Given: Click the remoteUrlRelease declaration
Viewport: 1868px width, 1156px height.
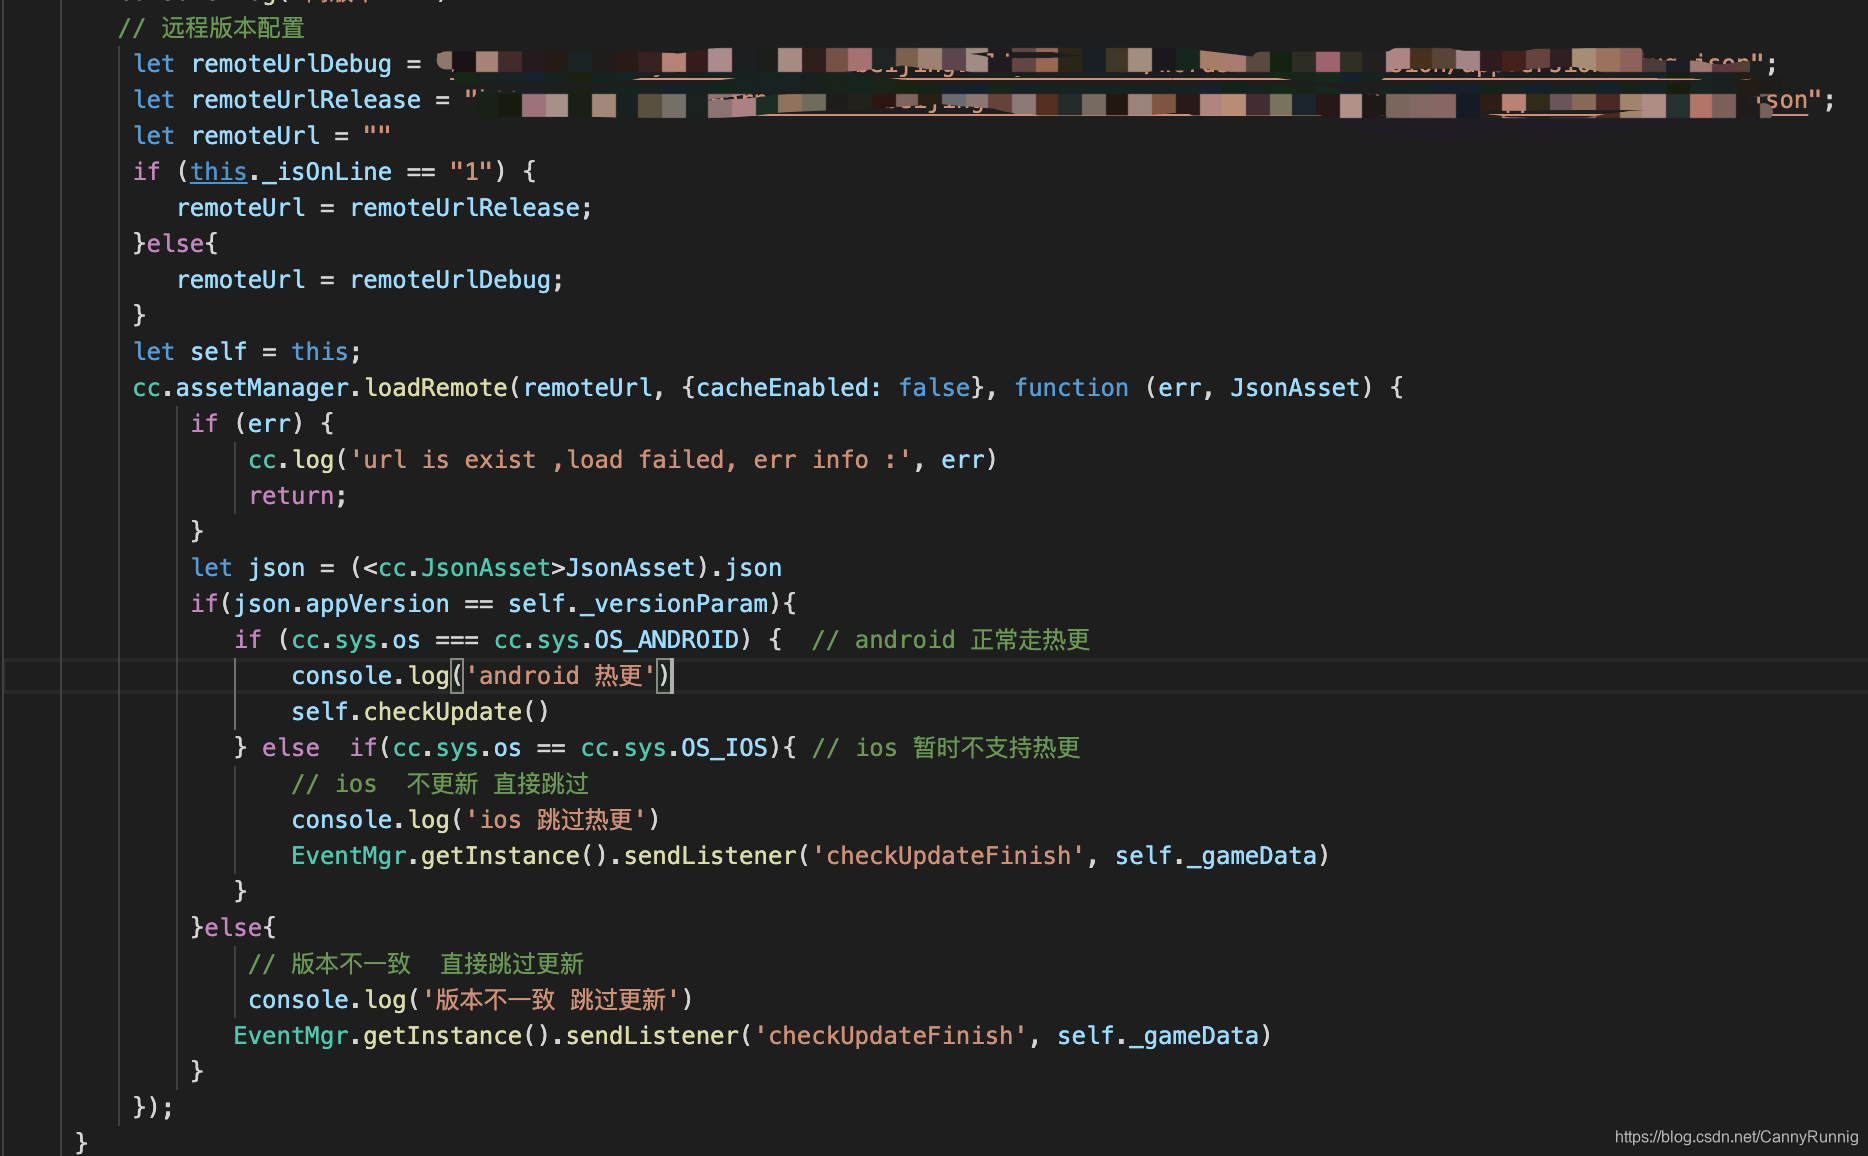Looking at the screenshot, I should 306,99.
